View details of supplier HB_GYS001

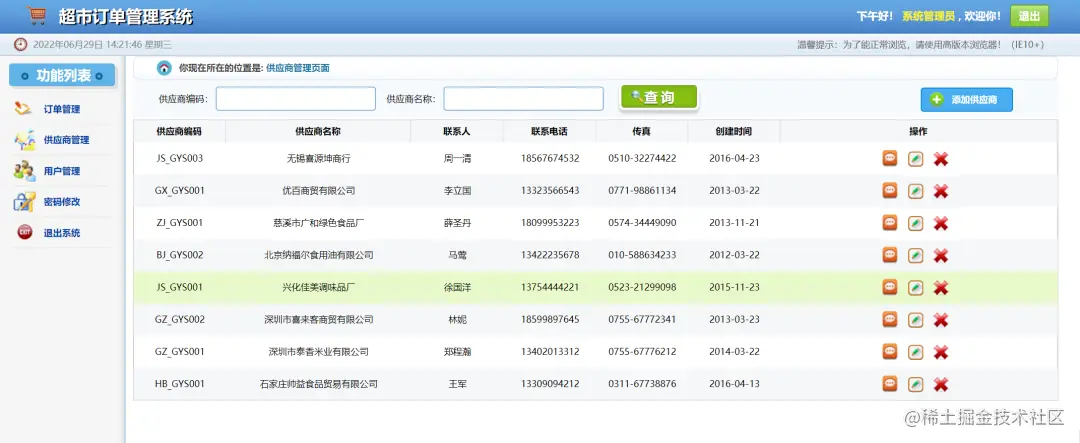(x=890, y=384)
